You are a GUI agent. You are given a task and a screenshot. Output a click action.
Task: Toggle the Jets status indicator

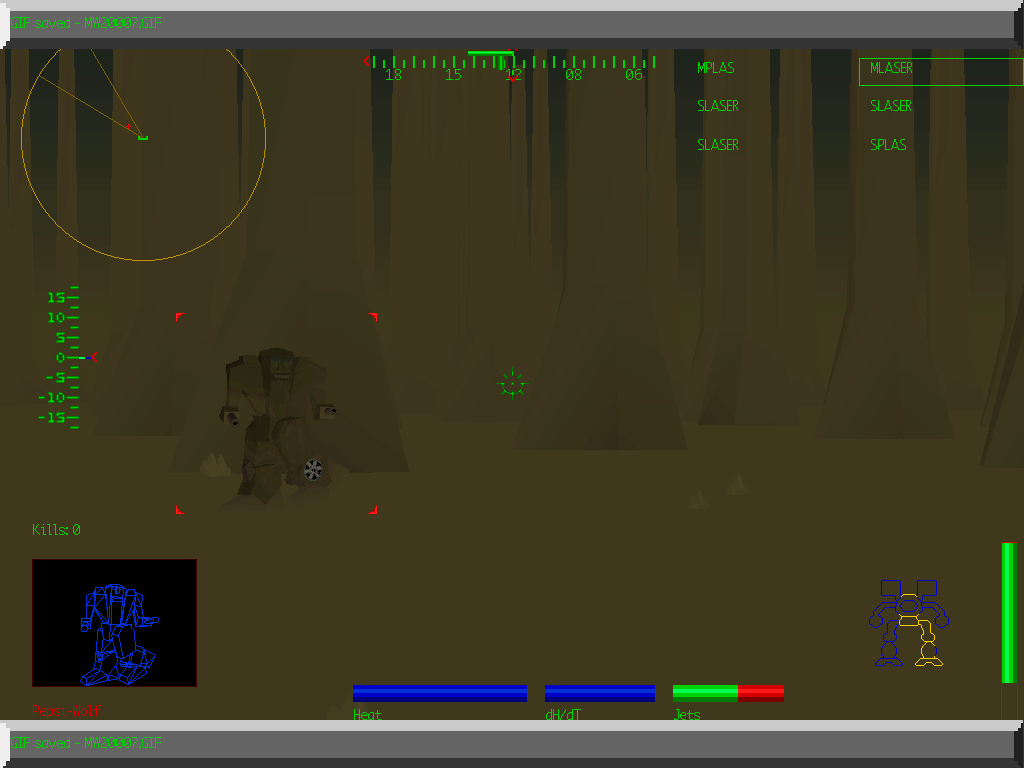click(x=728, y=692)
